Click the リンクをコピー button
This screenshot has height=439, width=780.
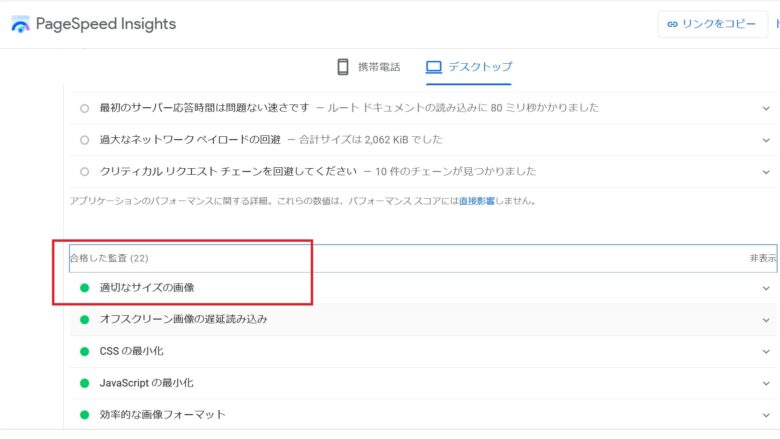point(712,24)
